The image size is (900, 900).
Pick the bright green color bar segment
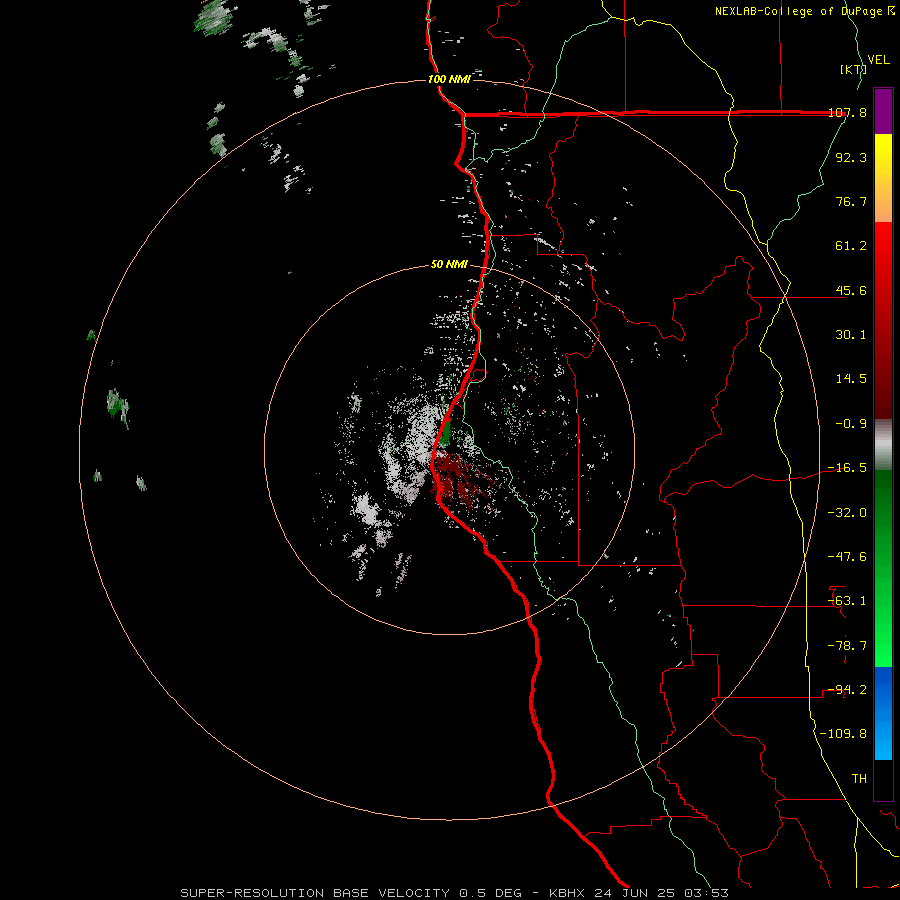click(883, 643)
